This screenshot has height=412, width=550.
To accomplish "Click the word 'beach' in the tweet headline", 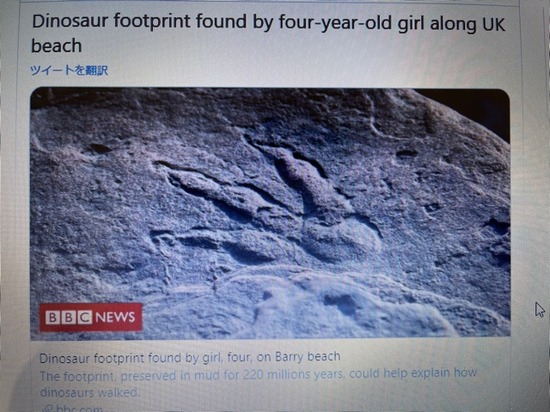I will (x=56, y=46).
